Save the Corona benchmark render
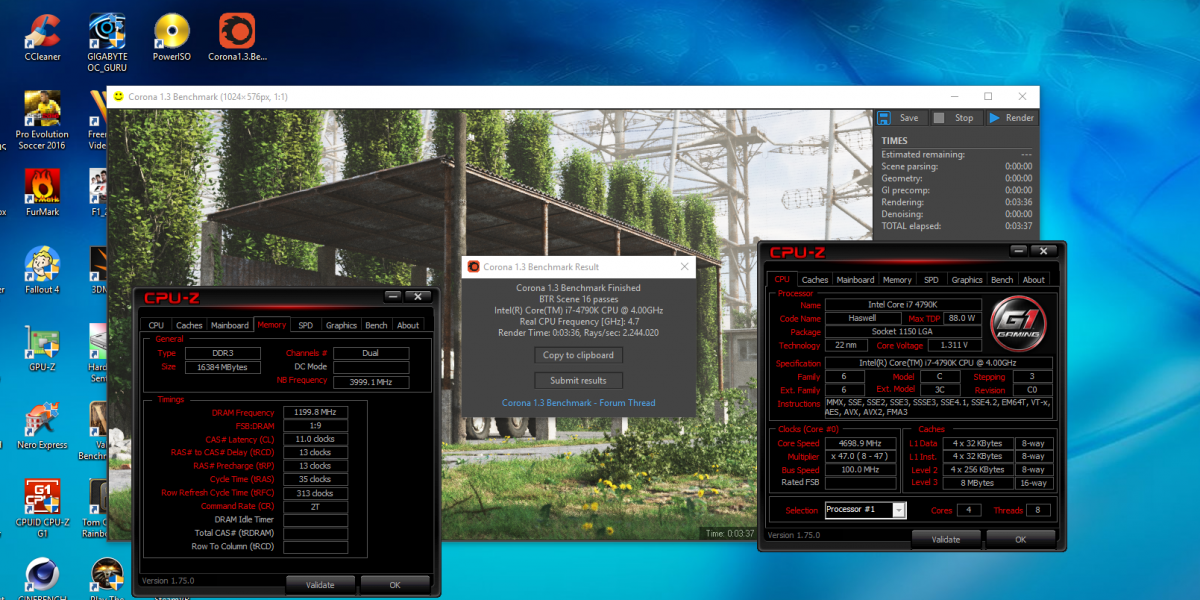1200x600 pixels. tap(899, 118)
